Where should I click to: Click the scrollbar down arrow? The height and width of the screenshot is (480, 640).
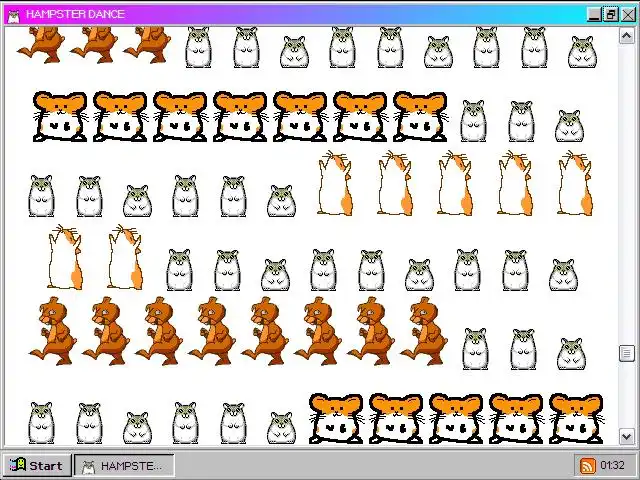627,436
